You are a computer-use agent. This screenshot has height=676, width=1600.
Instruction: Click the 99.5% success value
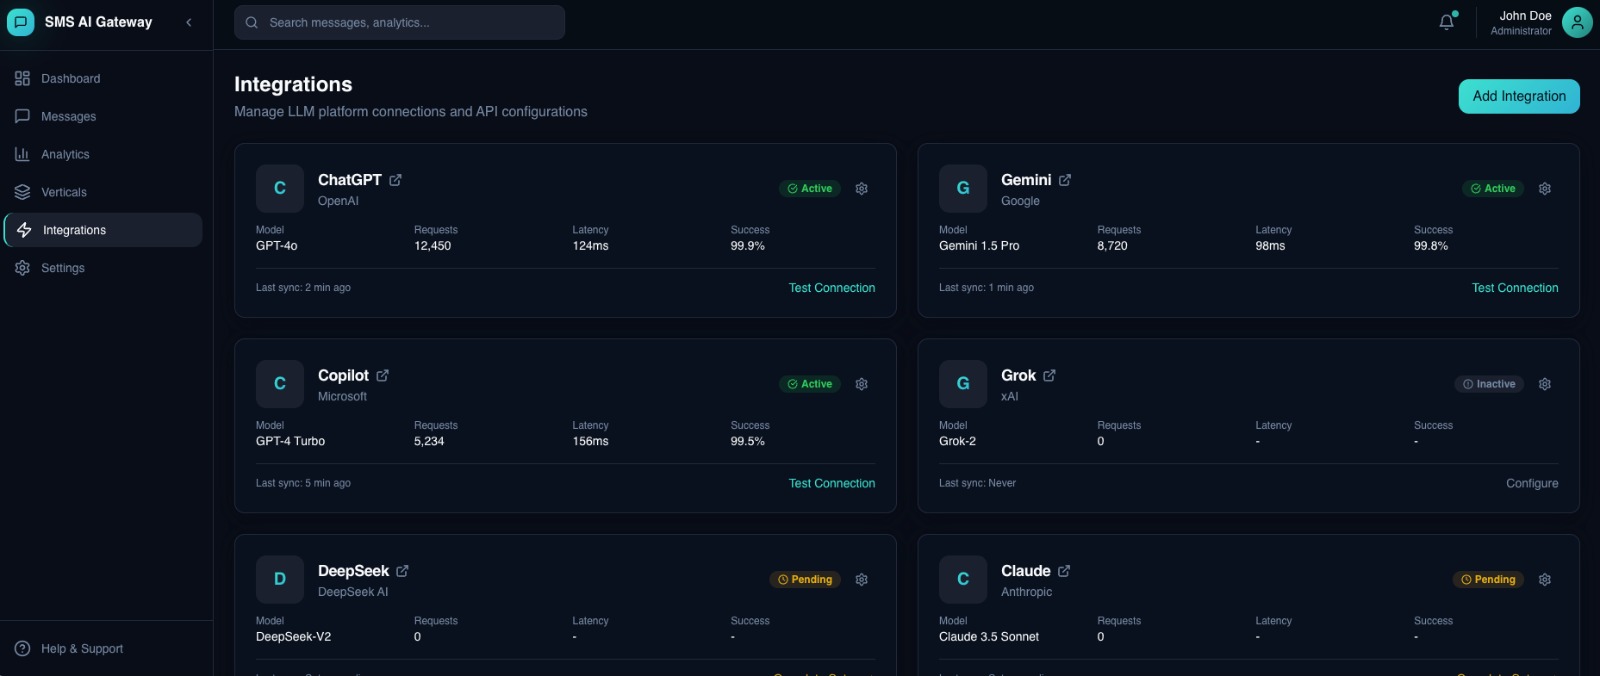[x=748, y=441]
